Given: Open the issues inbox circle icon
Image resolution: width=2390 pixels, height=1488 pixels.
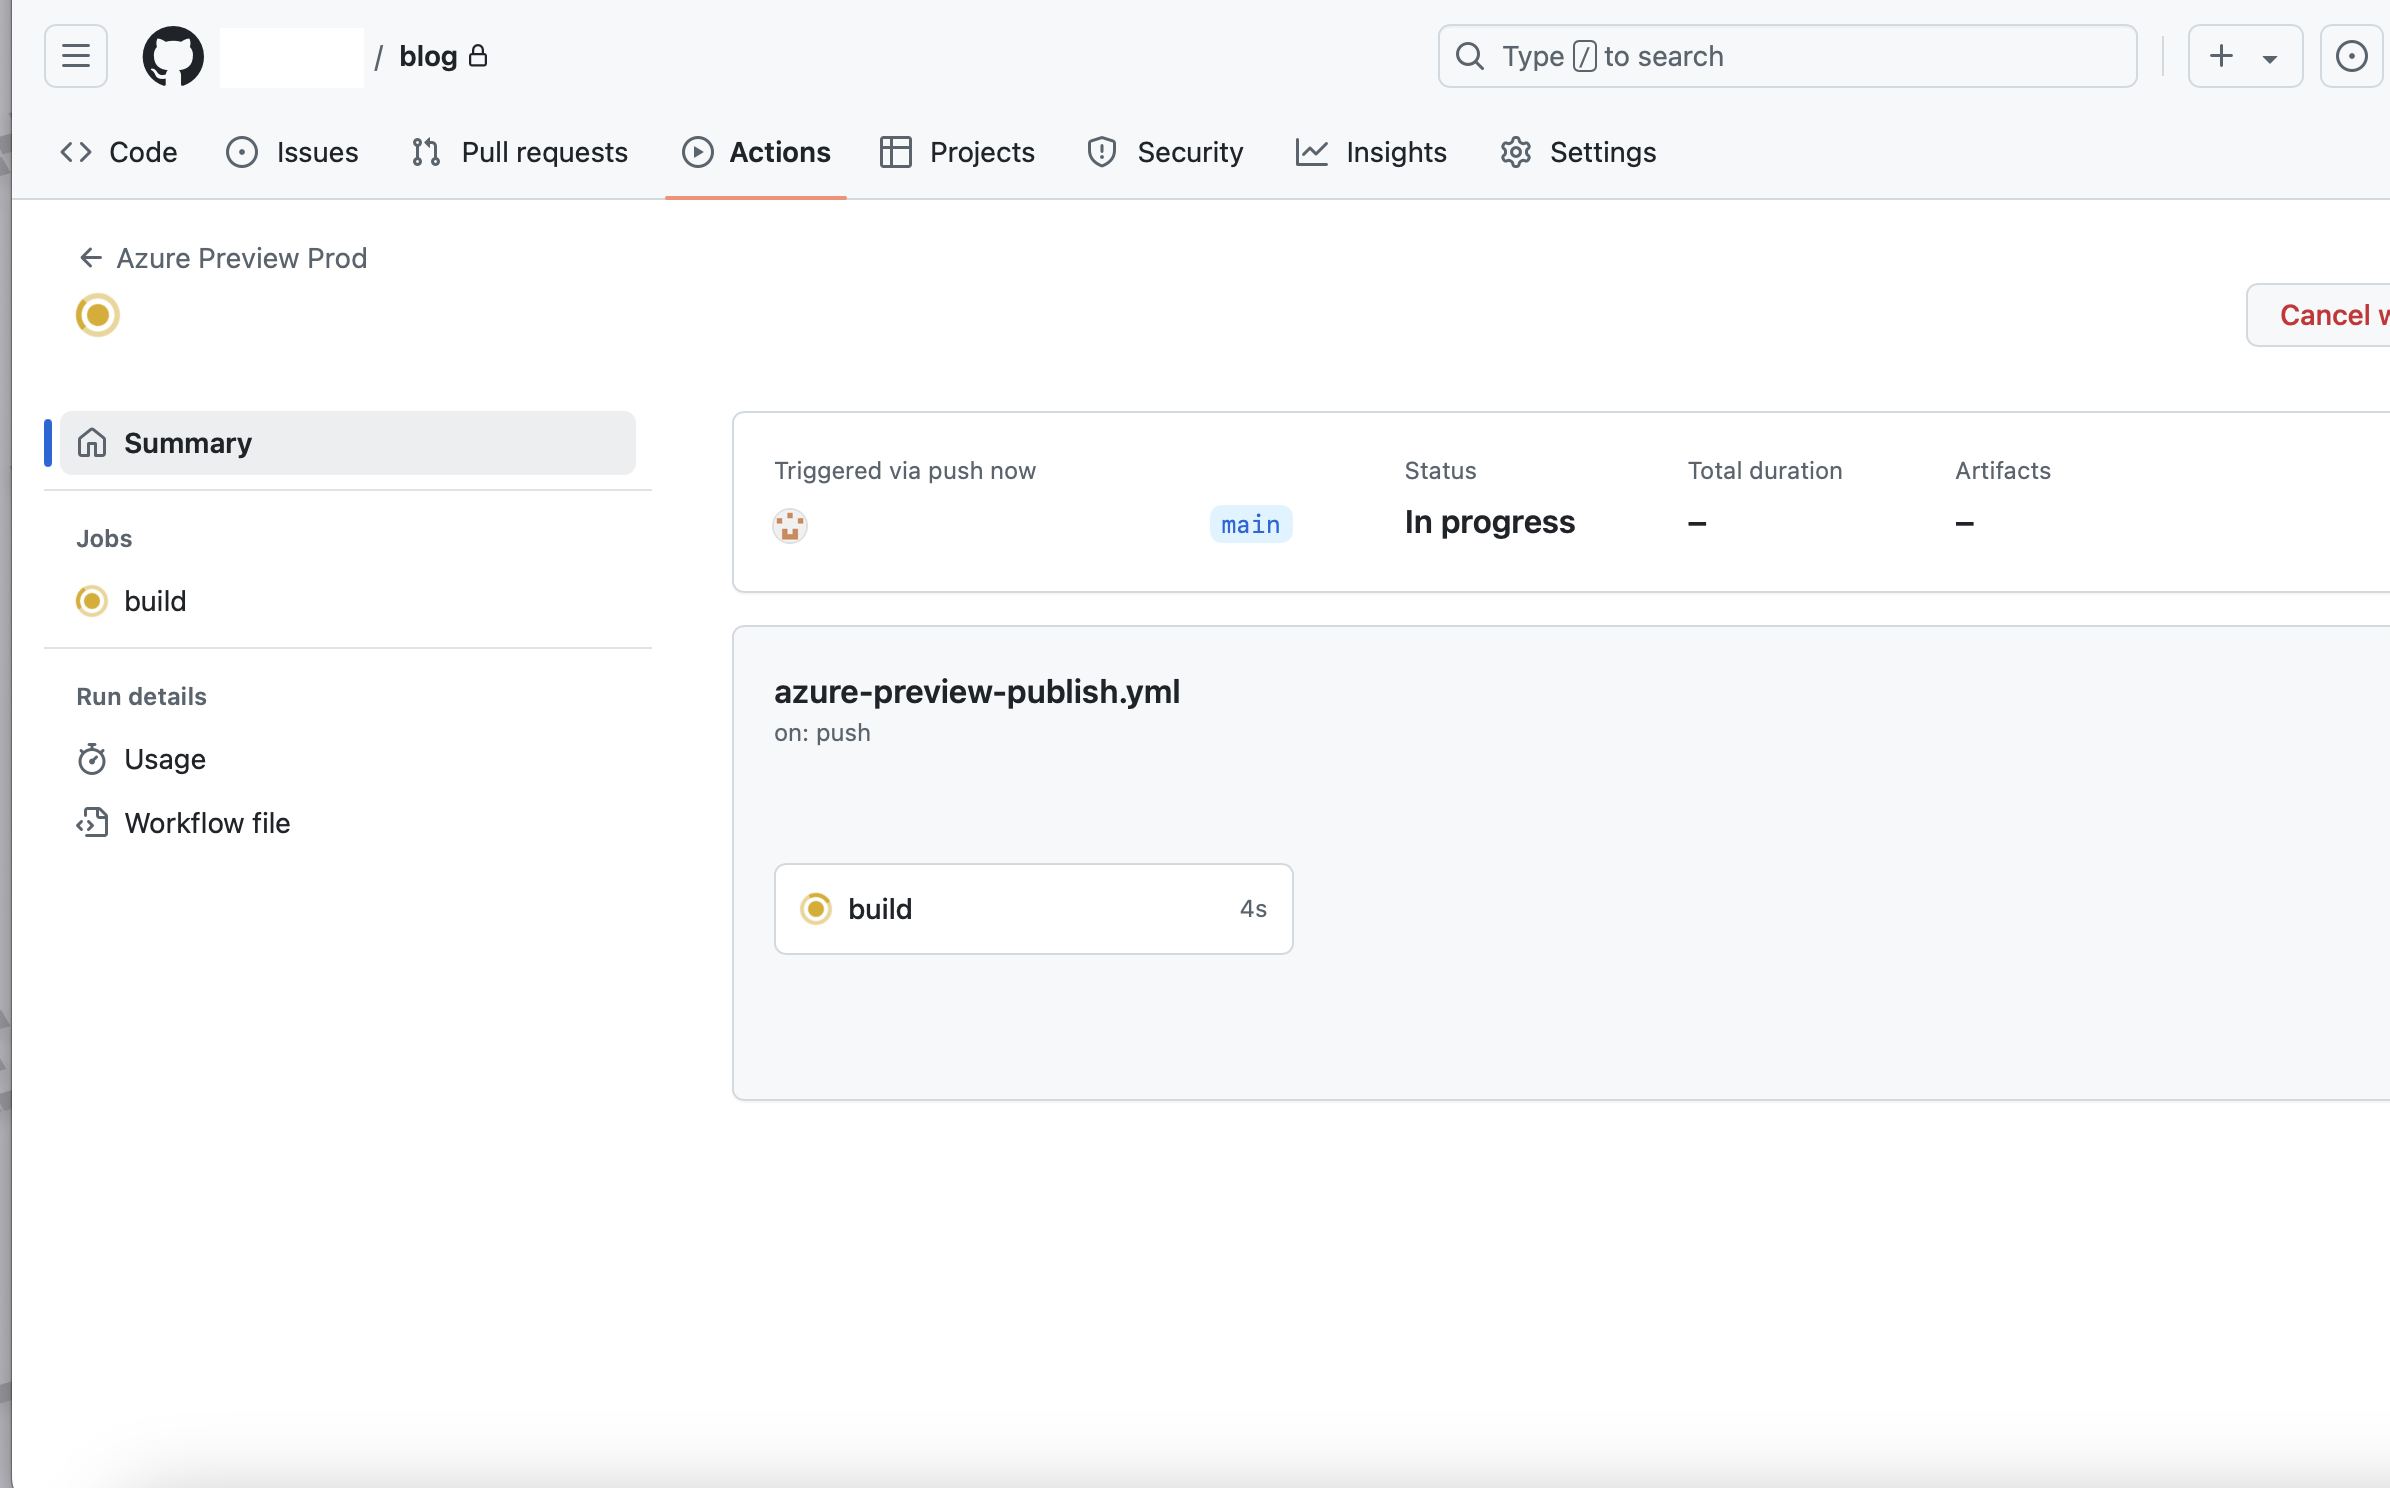Looking at the screenshot, I should [2350, 56].
